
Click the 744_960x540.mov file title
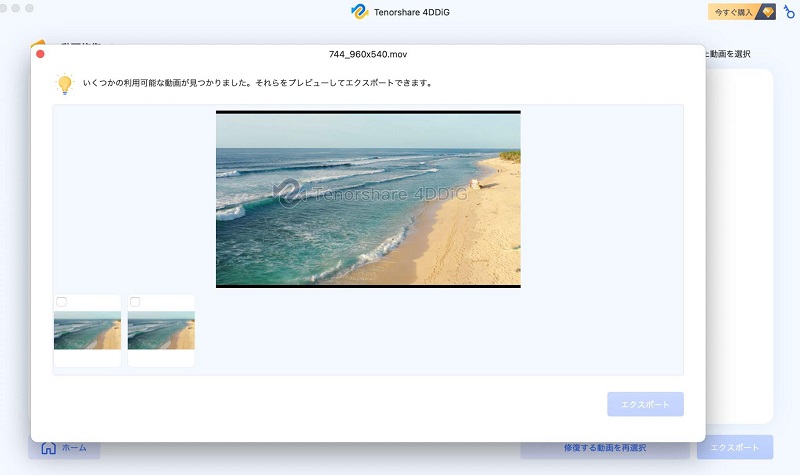368,54
